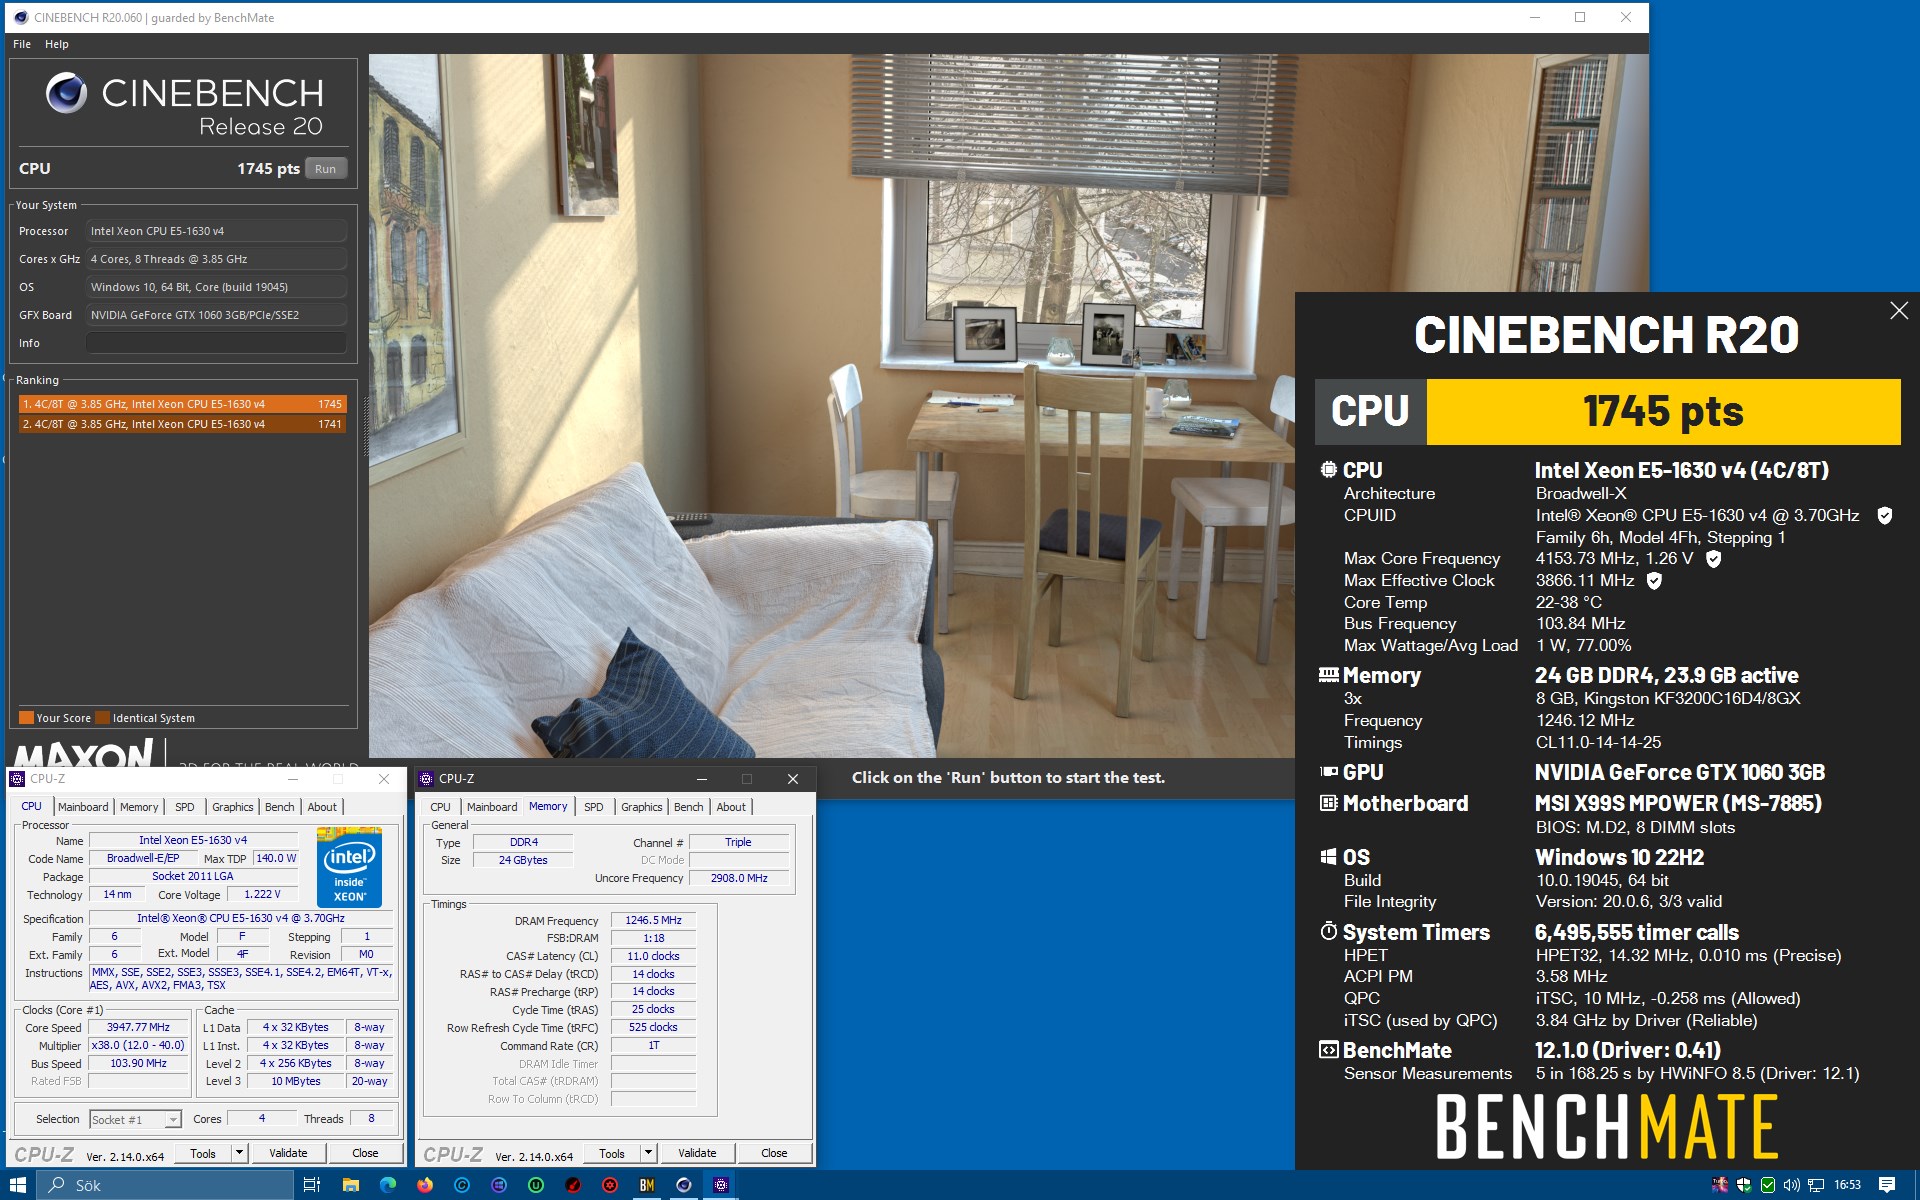Open the notification center
Image resolution: width=1920 pixels, height=1200 pixels.
[x=1887, y=1185]
